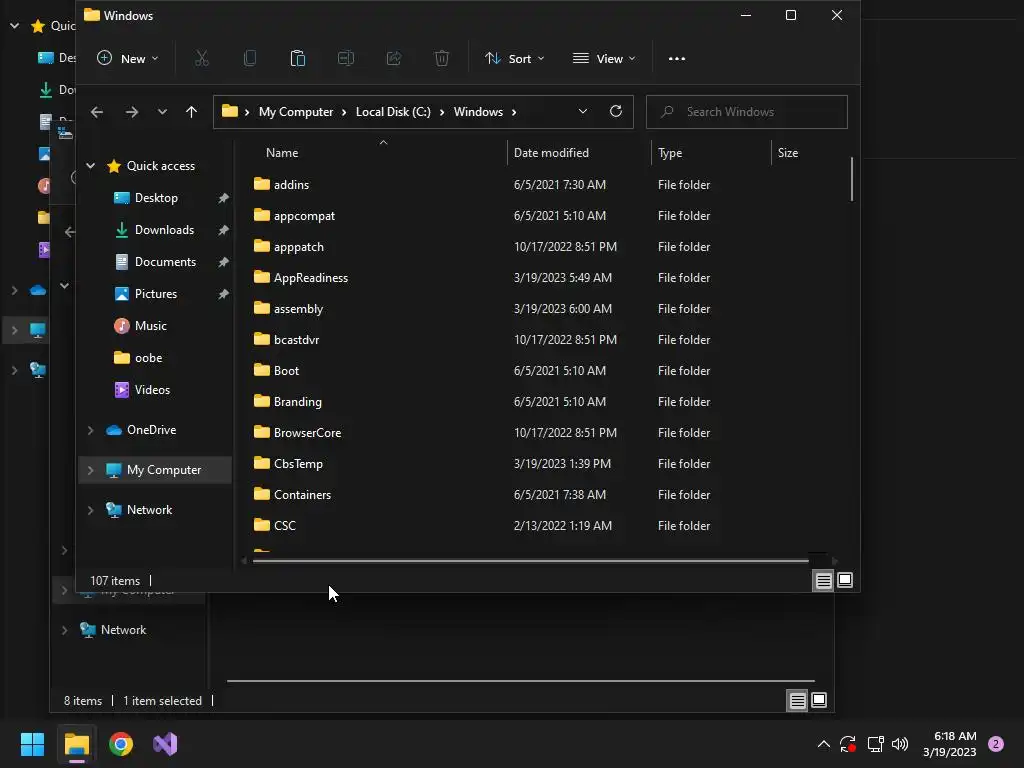Viewport: 1024px width, 768px height.
Task: Open the Sort dropdown menu
Action: coord(515,59)
